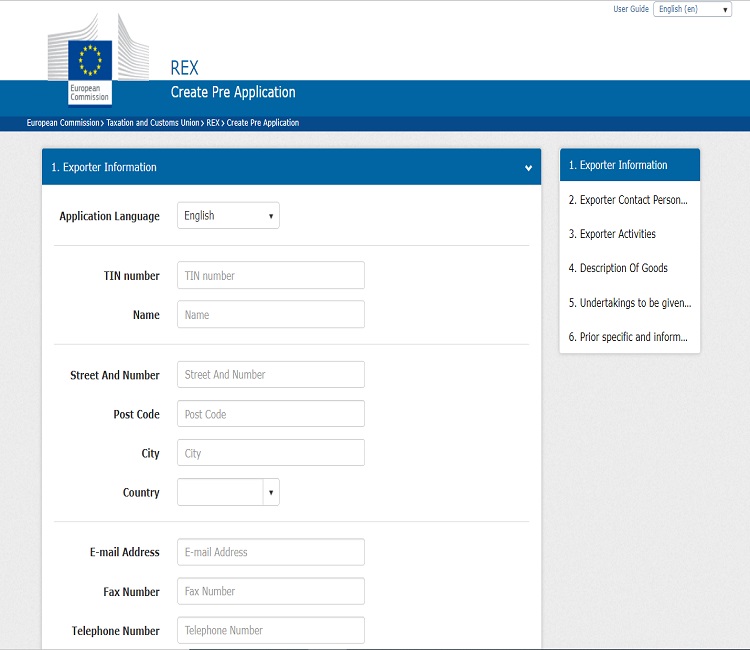Click the REX breadcrumb link

click(213, 123)
